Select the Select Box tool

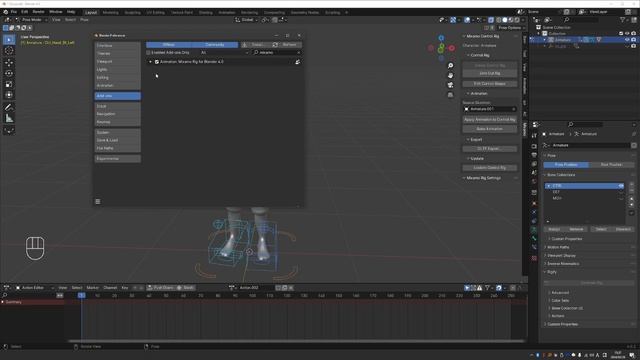9,40
